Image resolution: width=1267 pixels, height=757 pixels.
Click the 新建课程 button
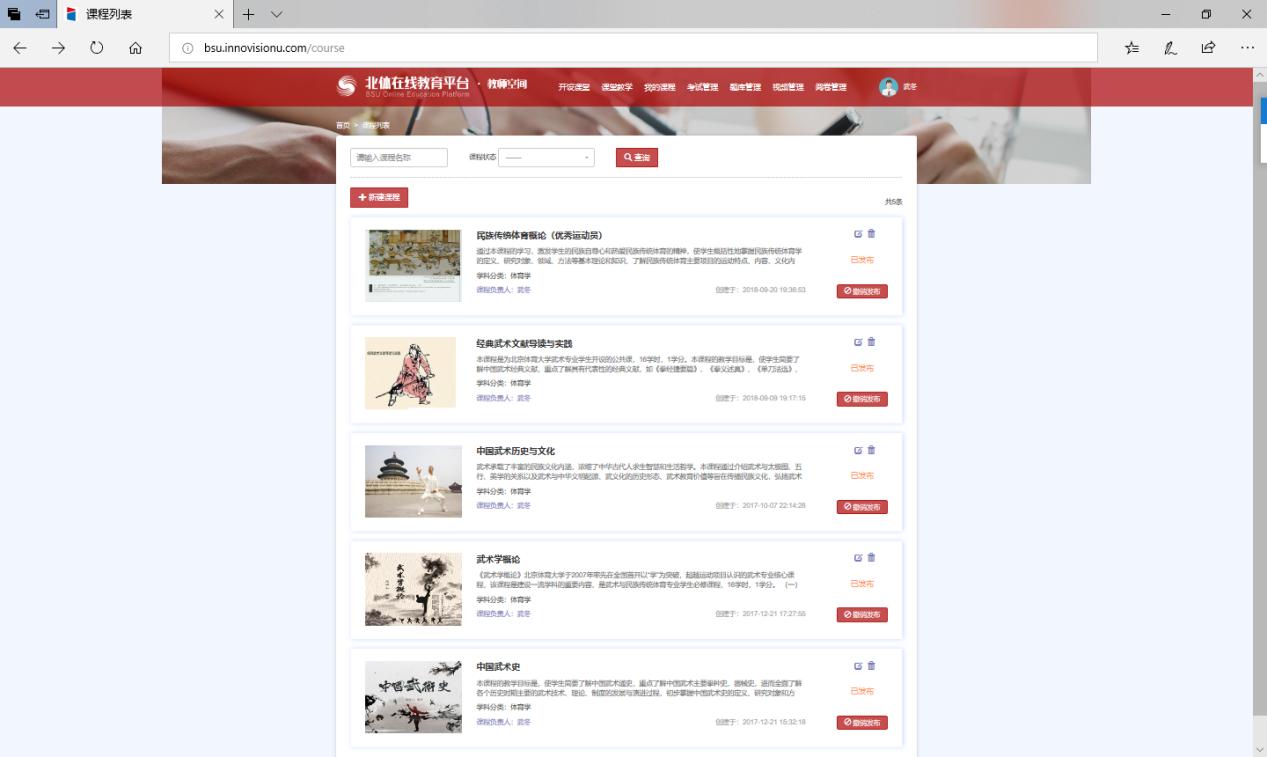378,197
